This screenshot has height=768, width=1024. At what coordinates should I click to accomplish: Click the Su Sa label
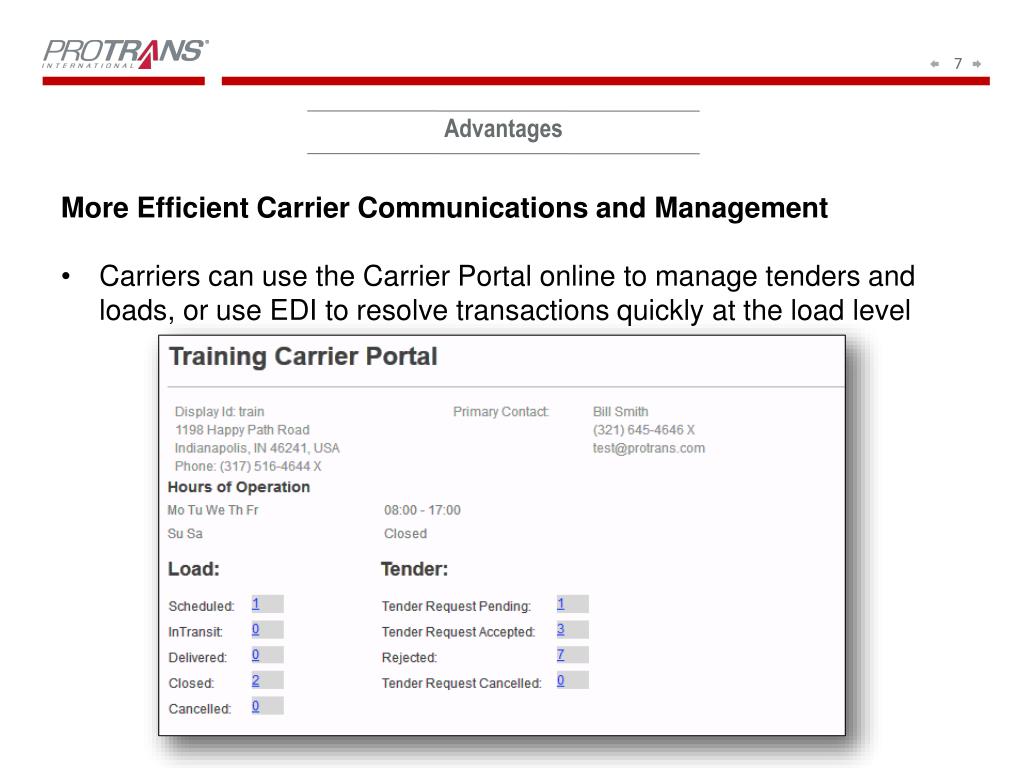(185, 534)
